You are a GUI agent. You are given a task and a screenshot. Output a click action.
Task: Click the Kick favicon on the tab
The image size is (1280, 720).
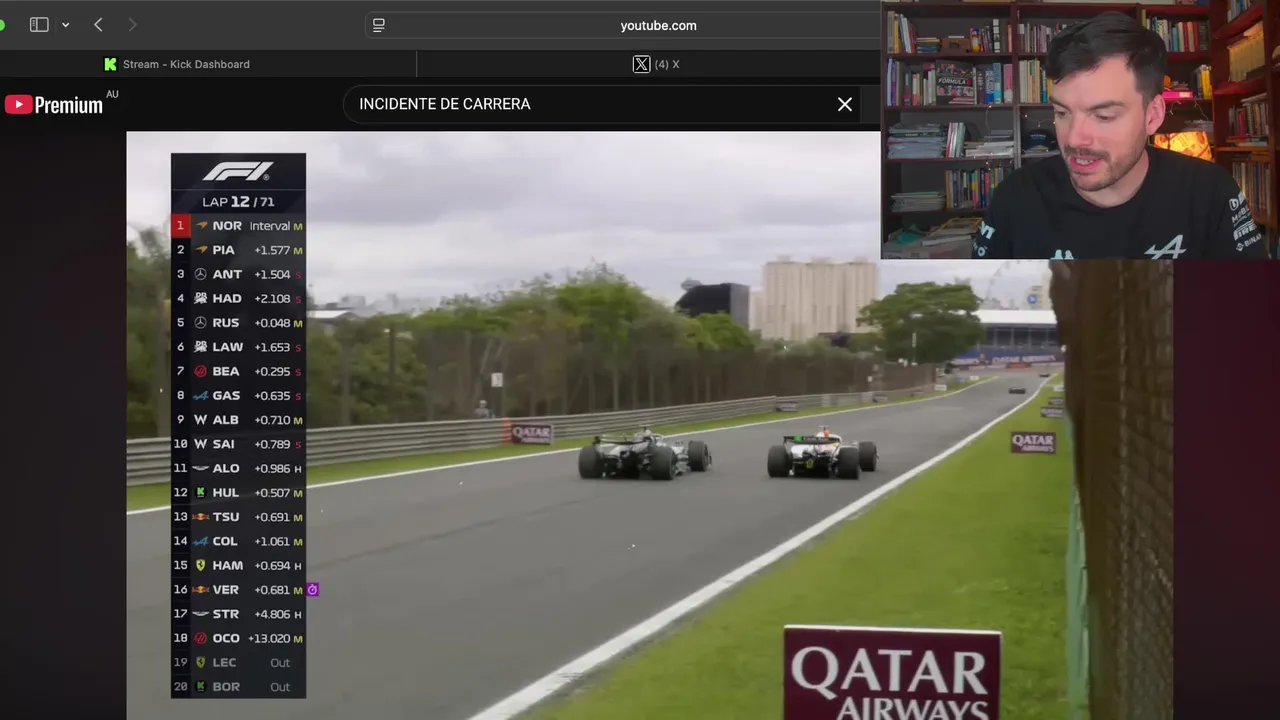(x=110, y=64)
